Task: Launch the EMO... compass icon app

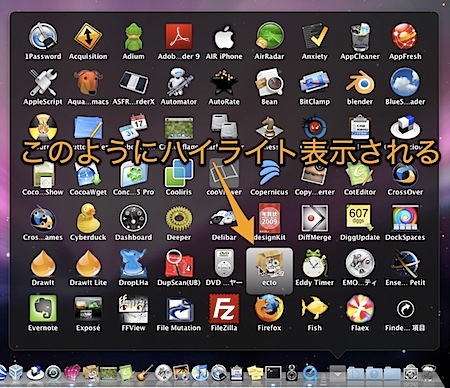Action: [x=360, y=264]
